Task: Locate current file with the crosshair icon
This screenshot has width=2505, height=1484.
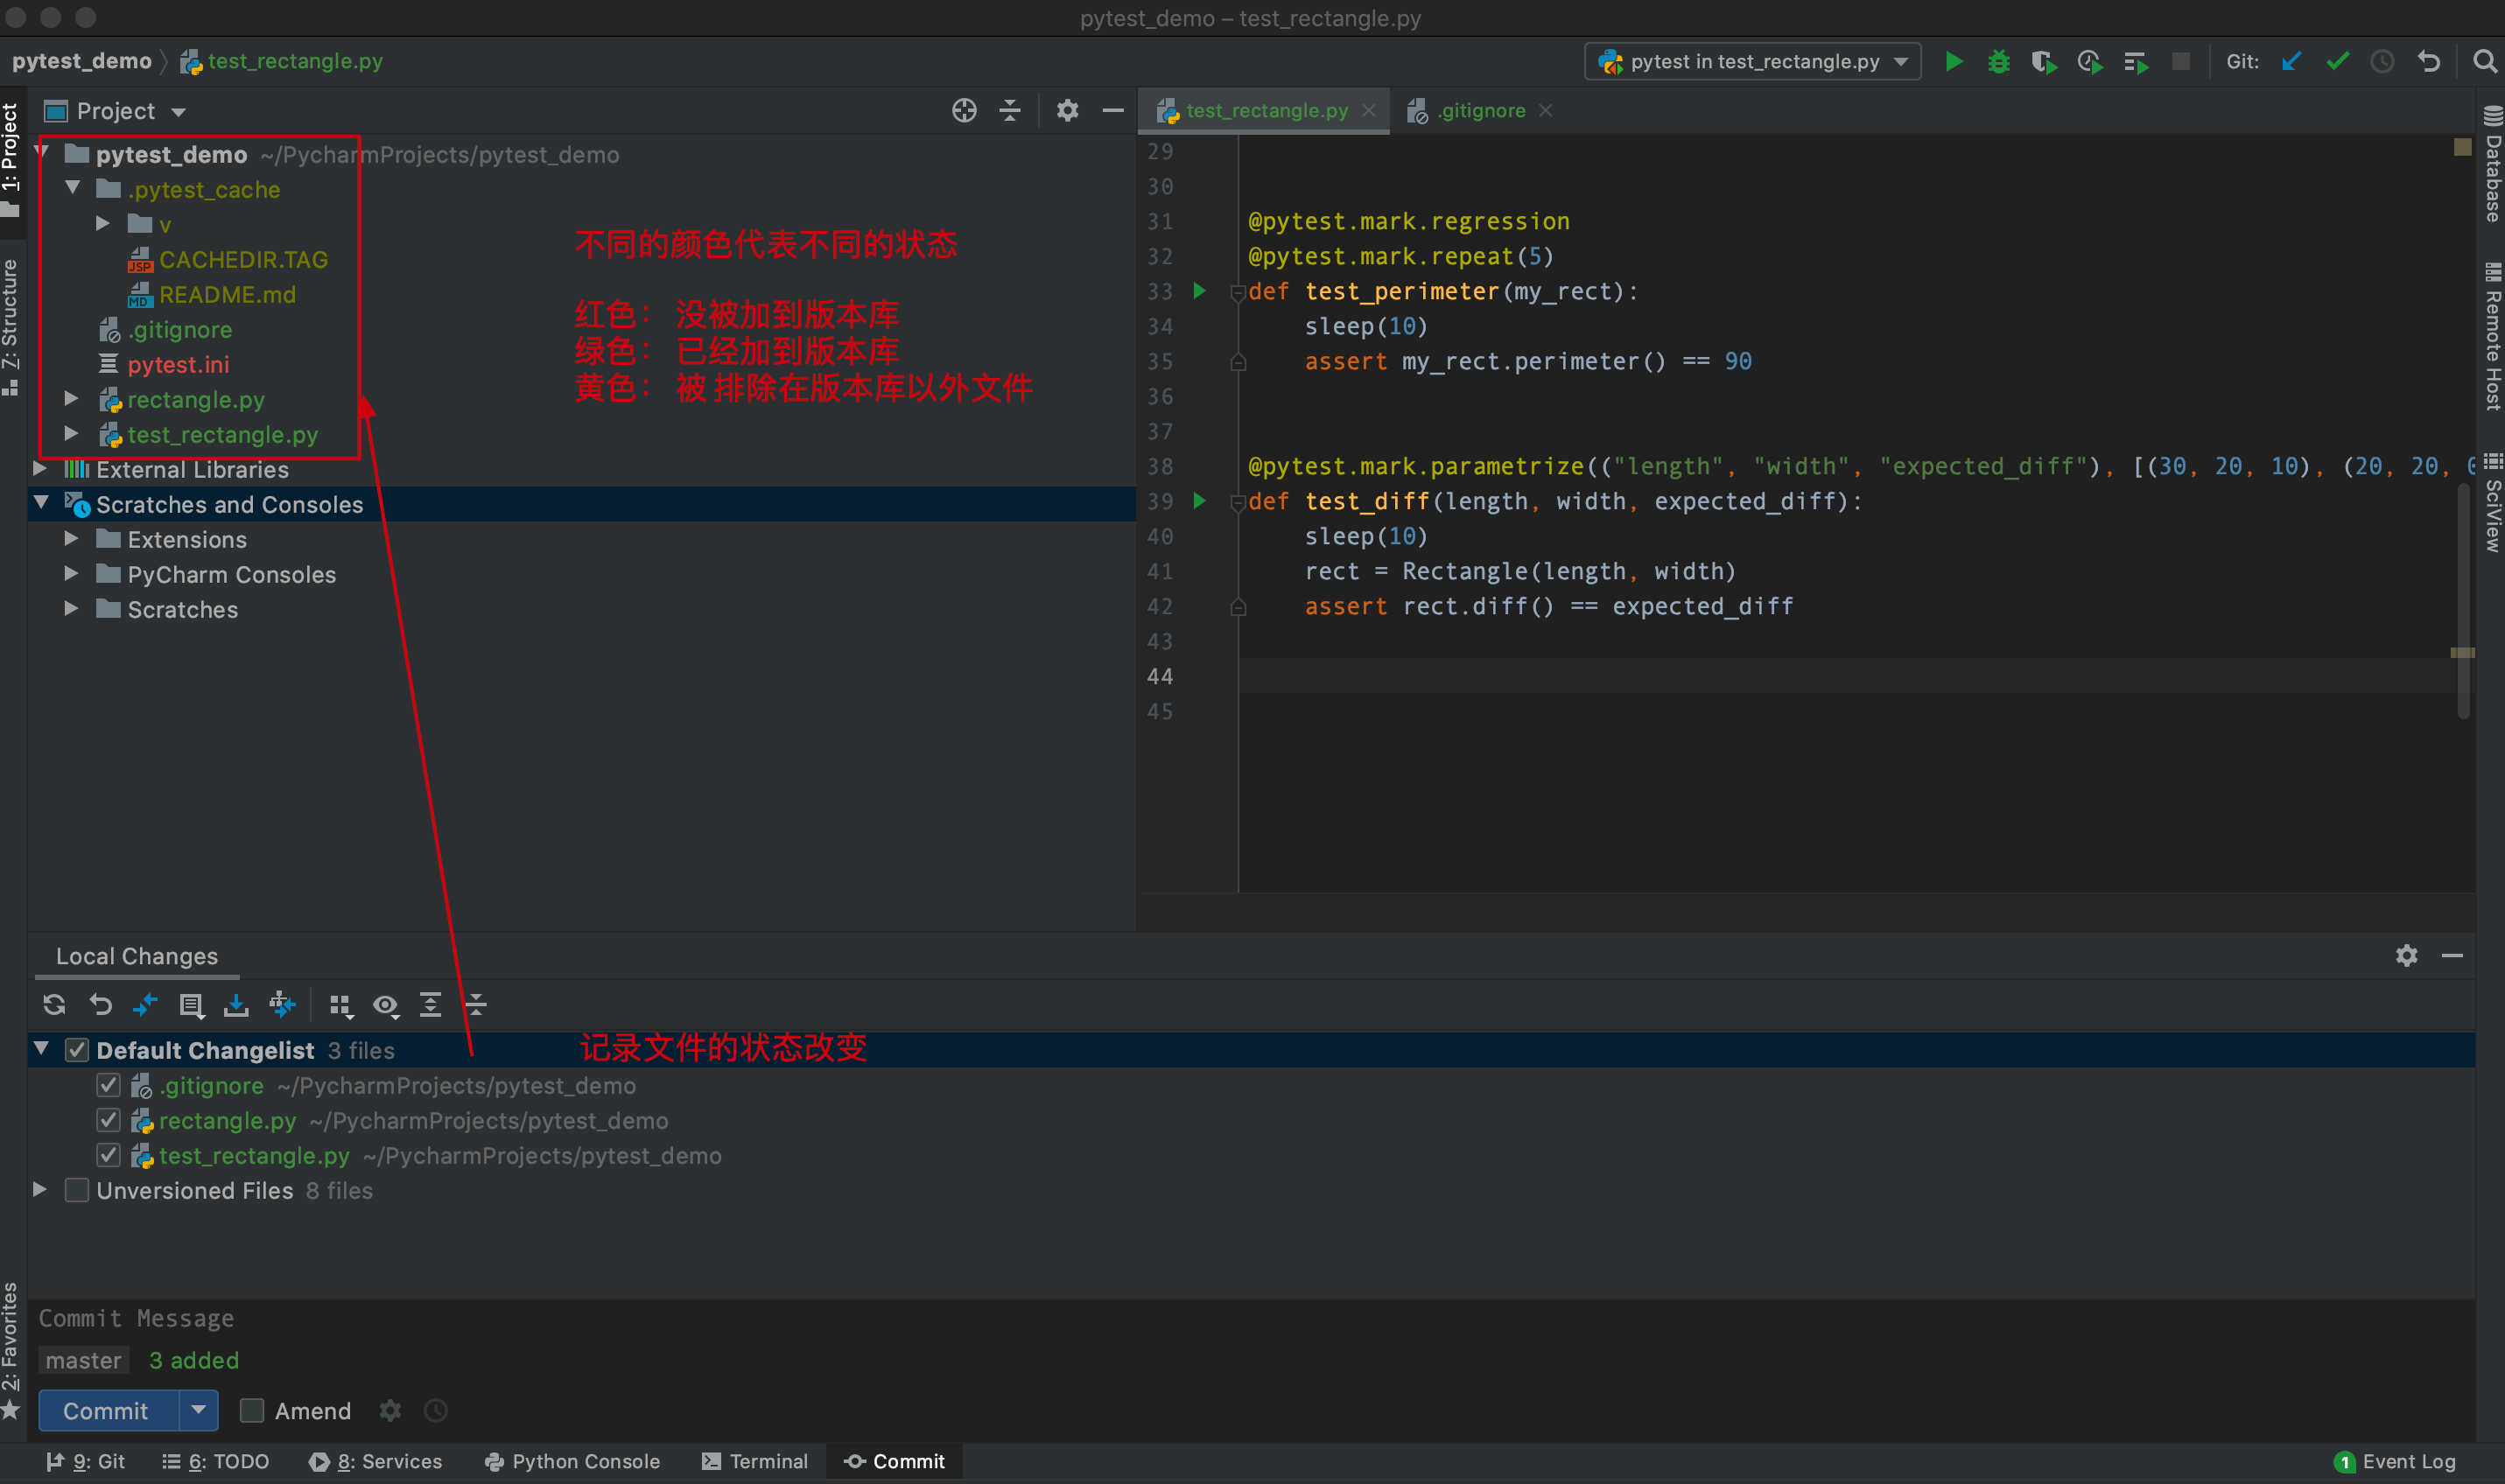Action: [x=964, y=111]
